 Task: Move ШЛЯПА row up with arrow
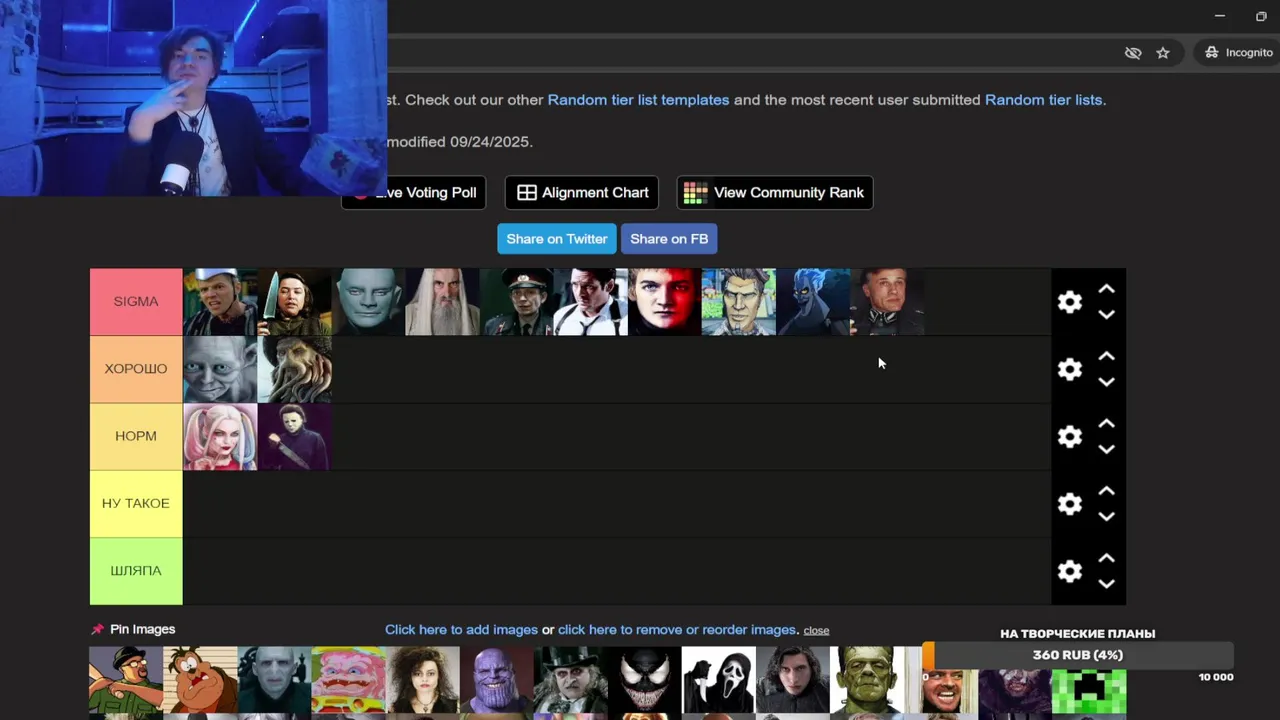(x=1106, y=558)
